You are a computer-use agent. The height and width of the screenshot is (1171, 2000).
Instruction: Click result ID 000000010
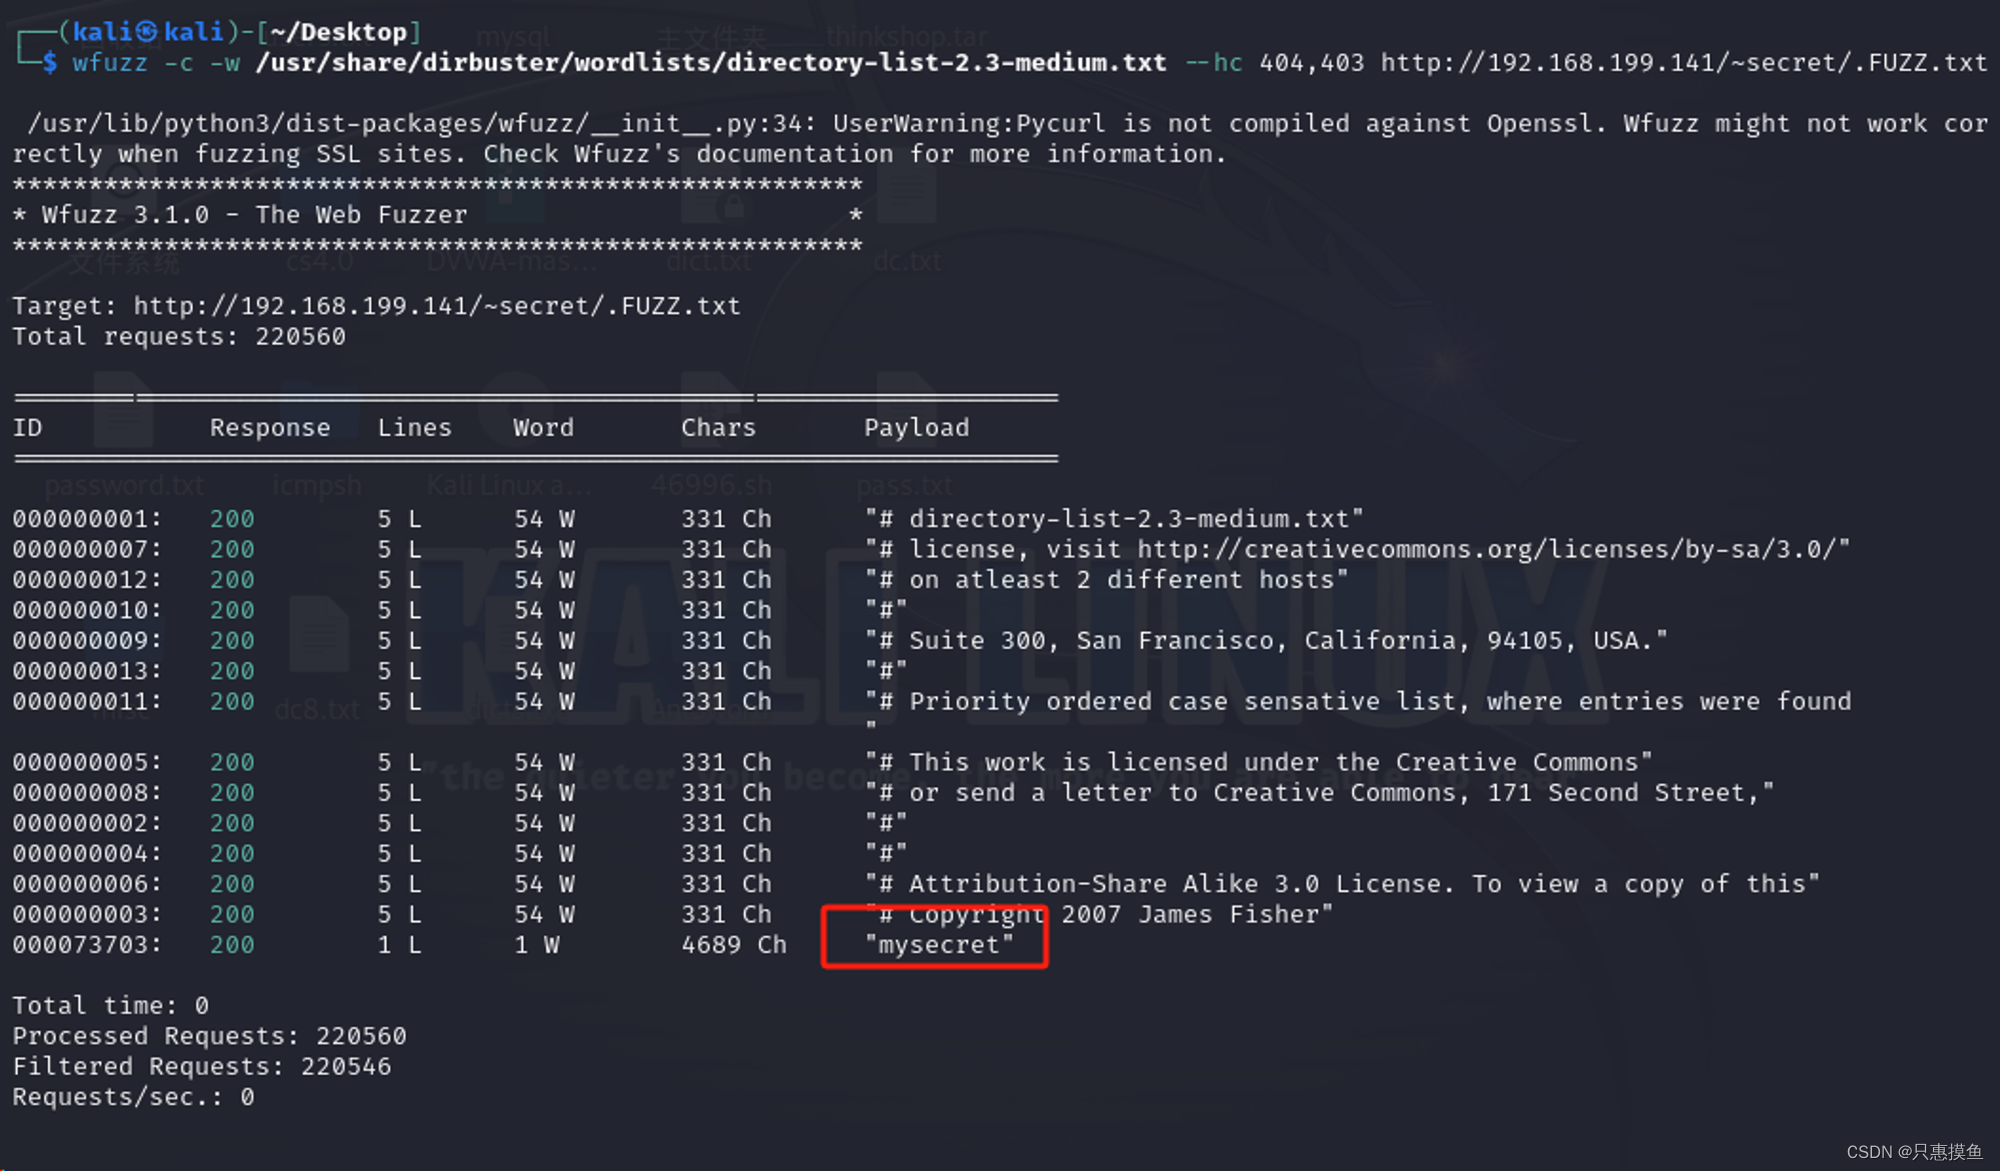(87, 610)
